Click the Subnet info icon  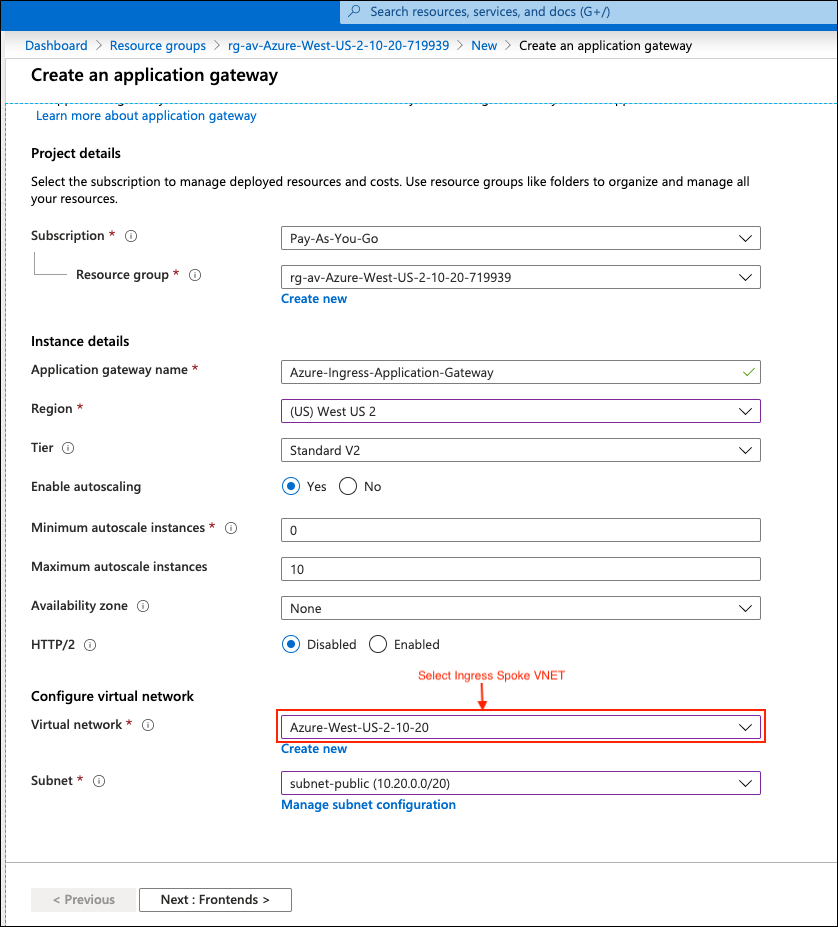coord(98,781)
